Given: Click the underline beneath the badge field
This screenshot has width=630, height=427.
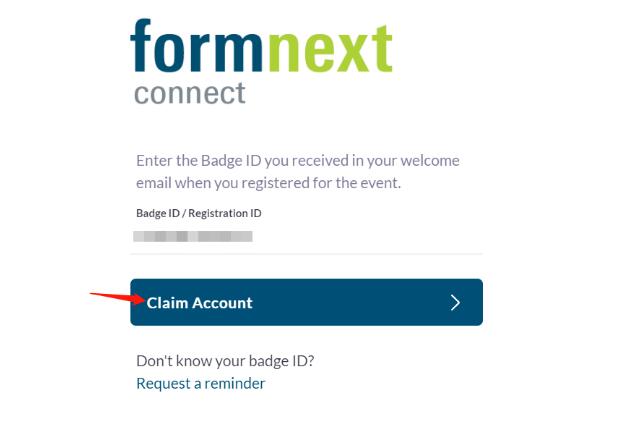Looking at the screenshot, I should click(306, 253).
